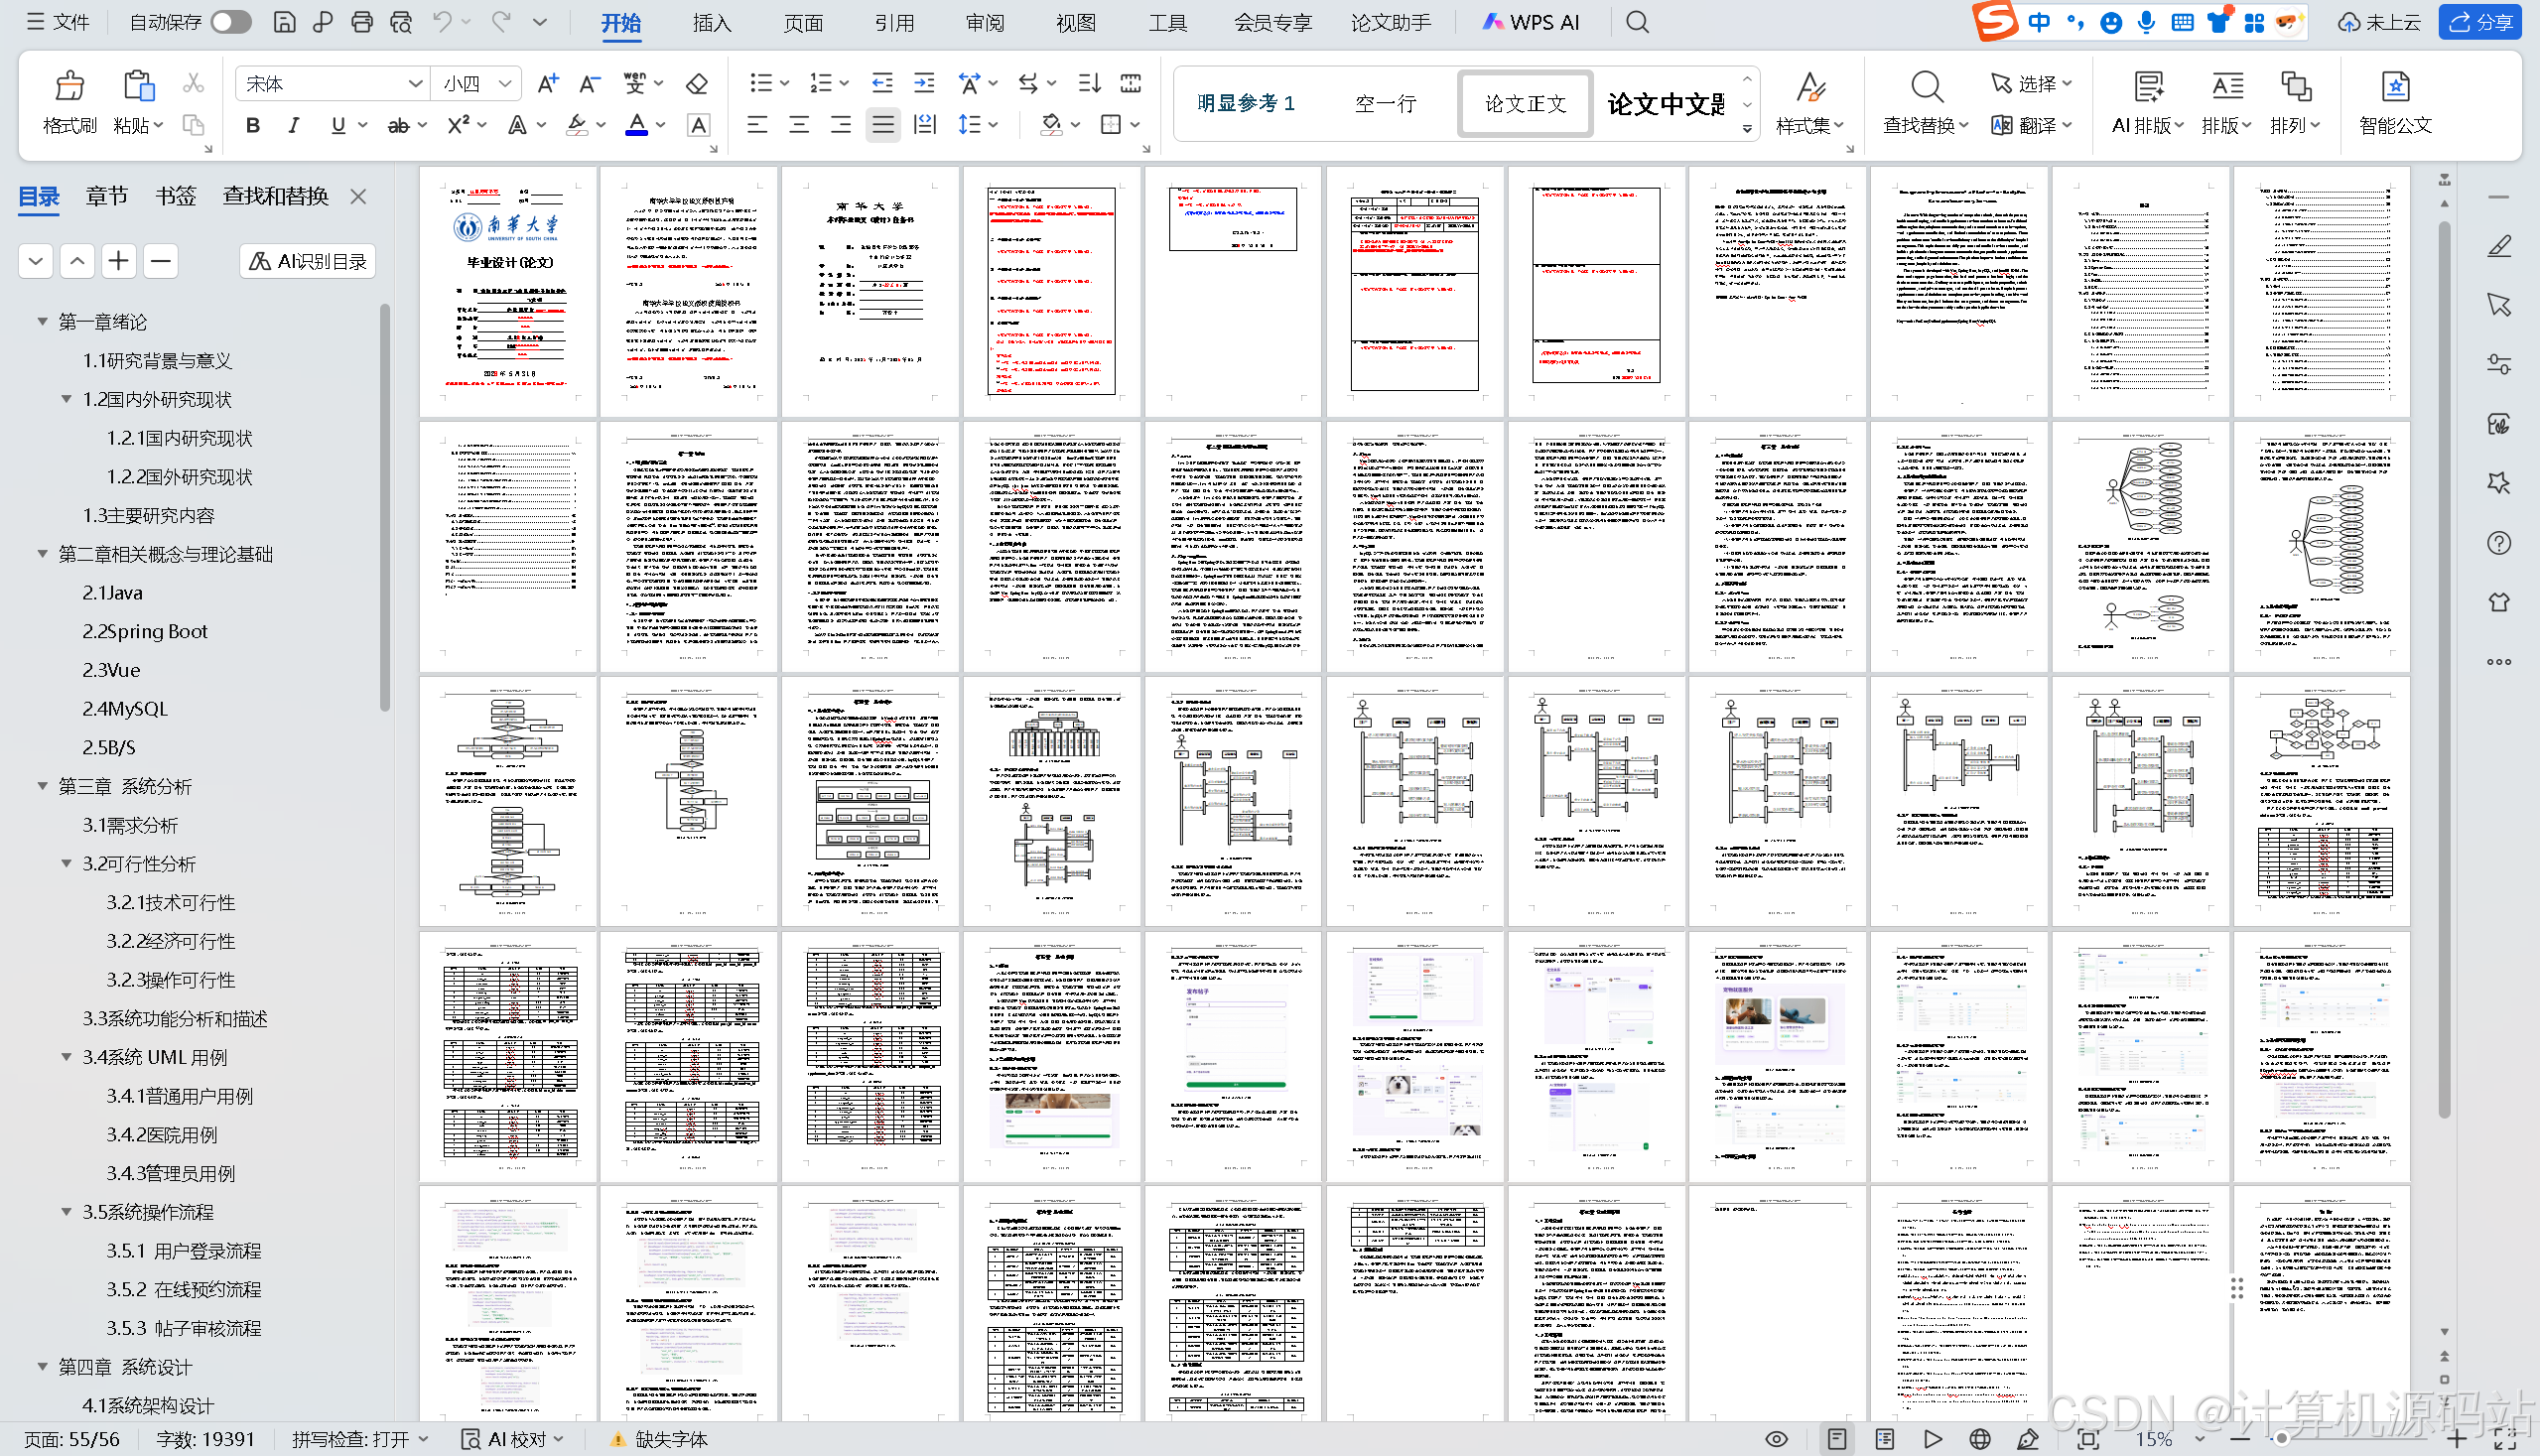Click the AI识别目录 button

point(308,261)
